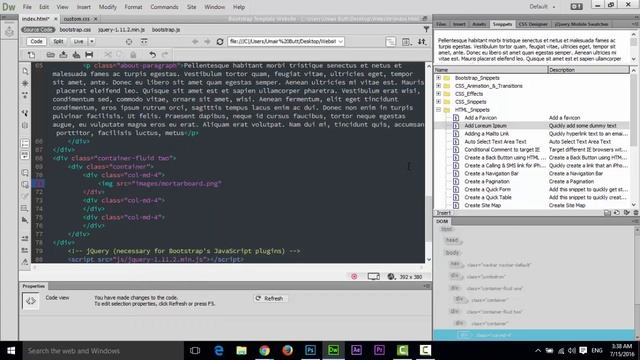The width and height of the screenshot is (640, 360).
Task: Open the Inspect target circle icon
Action: pyautogui.click(x=129, y=42)
